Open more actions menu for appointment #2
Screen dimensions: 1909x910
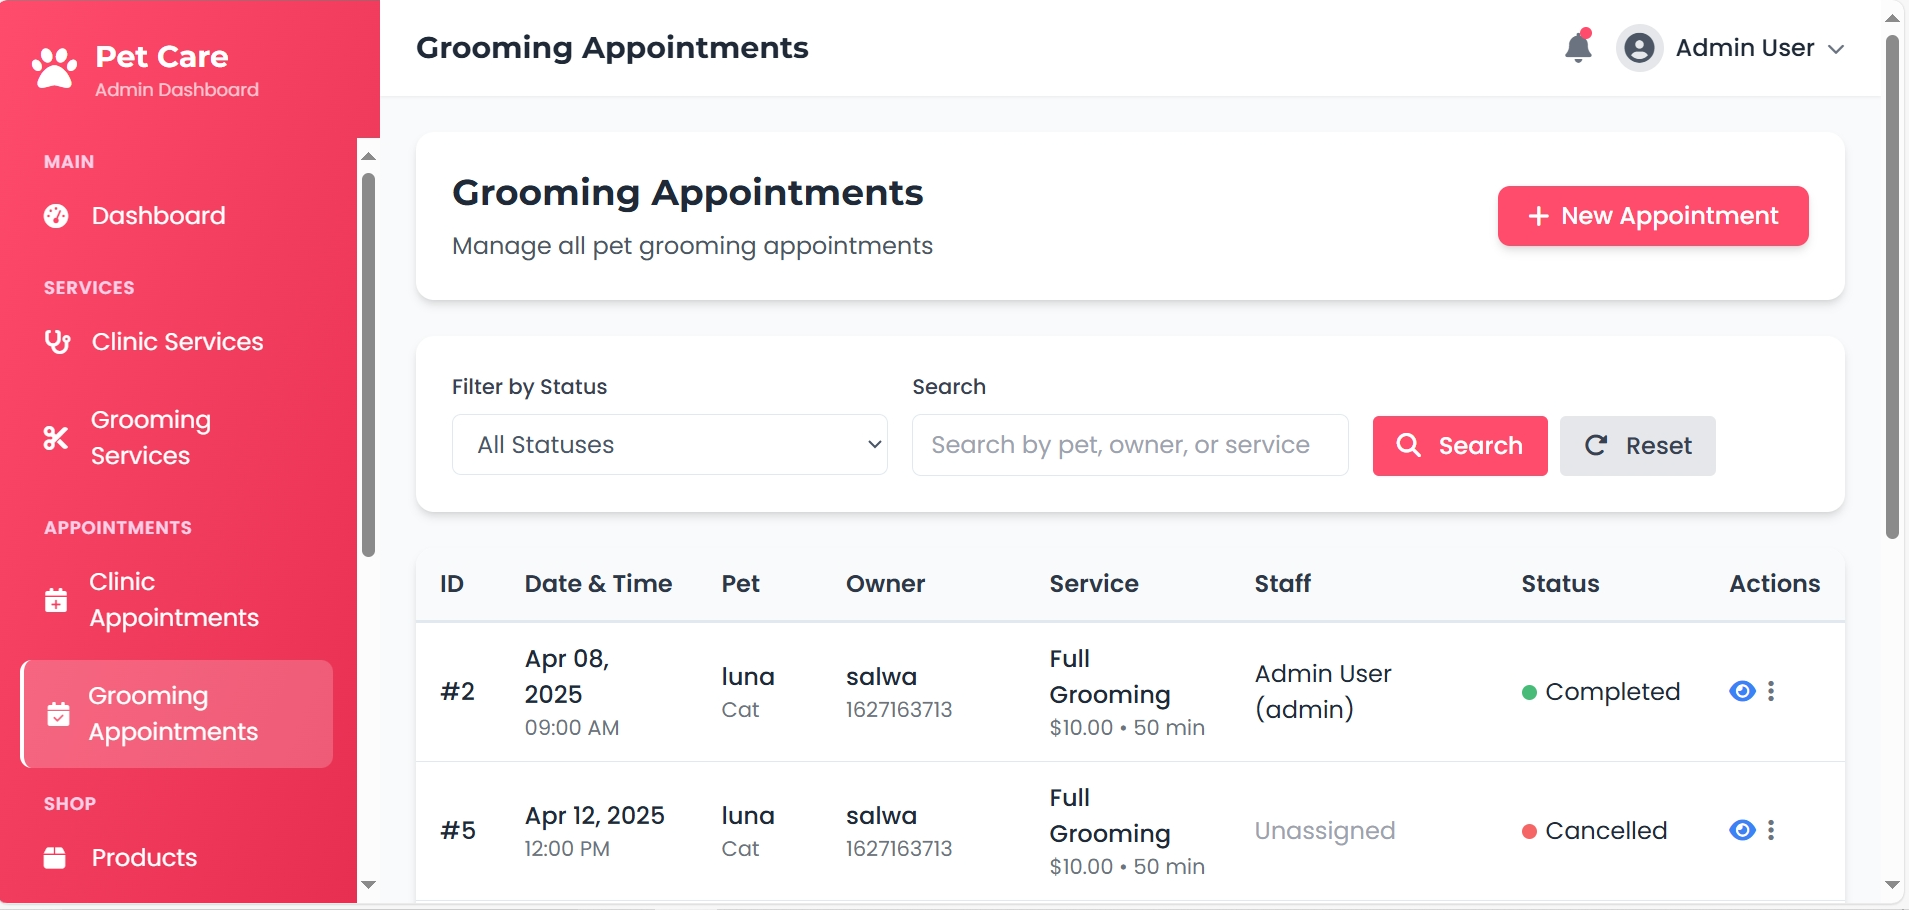pyautogui.click(x=1771, y=691)
